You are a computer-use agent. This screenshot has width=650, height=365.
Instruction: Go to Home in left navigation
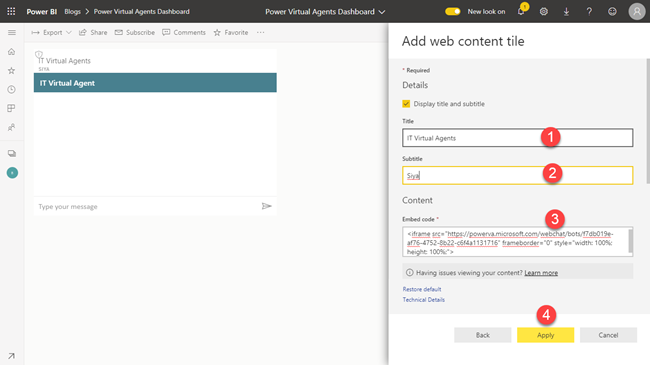click(x=12, y=52)
